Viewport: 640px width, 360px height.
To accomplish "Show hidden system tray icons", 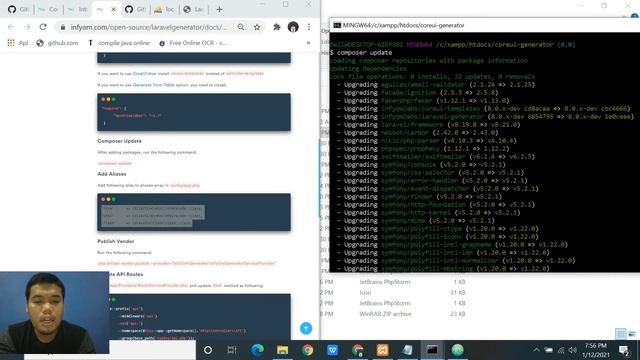I will tap(536, 350).
